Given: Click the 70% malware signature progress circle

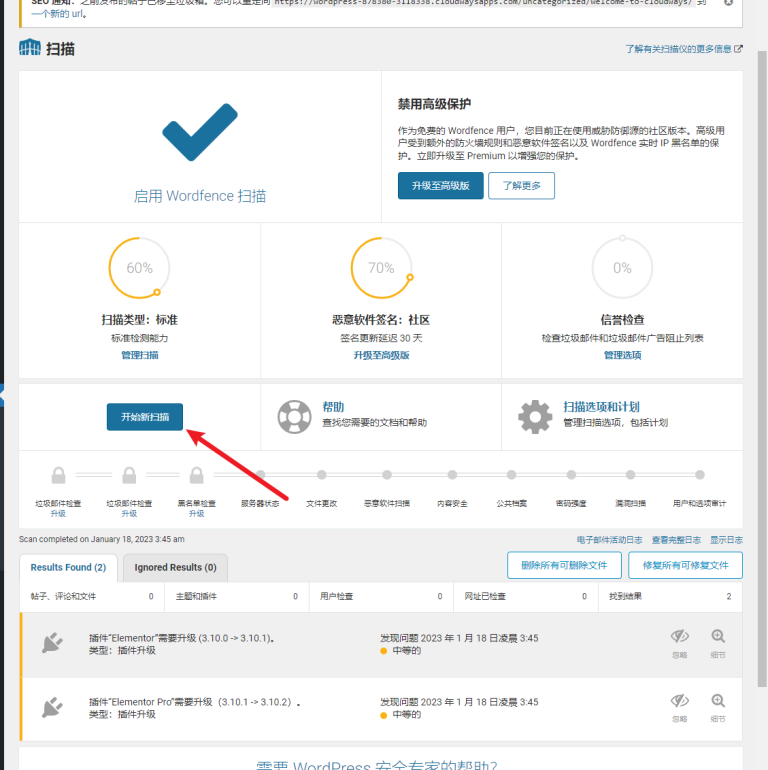Looking at the screenshot, I should pos(382,268).
